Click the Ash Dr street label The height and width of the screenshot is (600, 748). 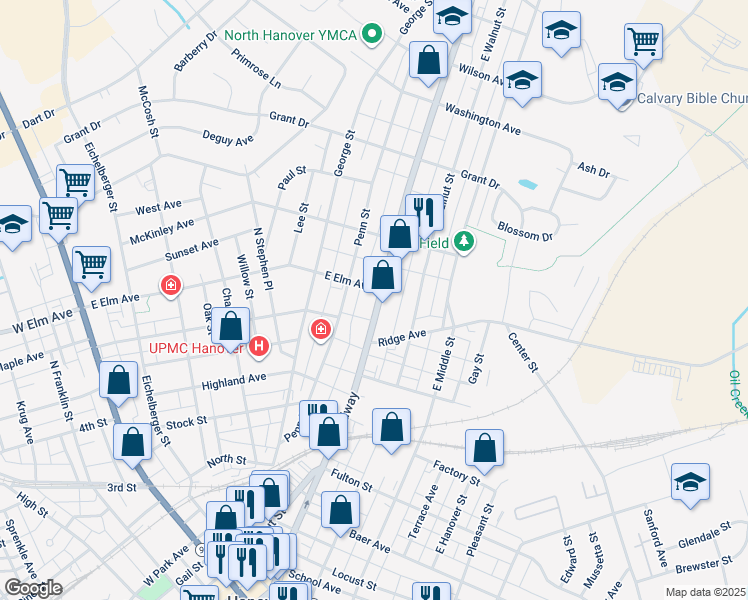point(593,170)
